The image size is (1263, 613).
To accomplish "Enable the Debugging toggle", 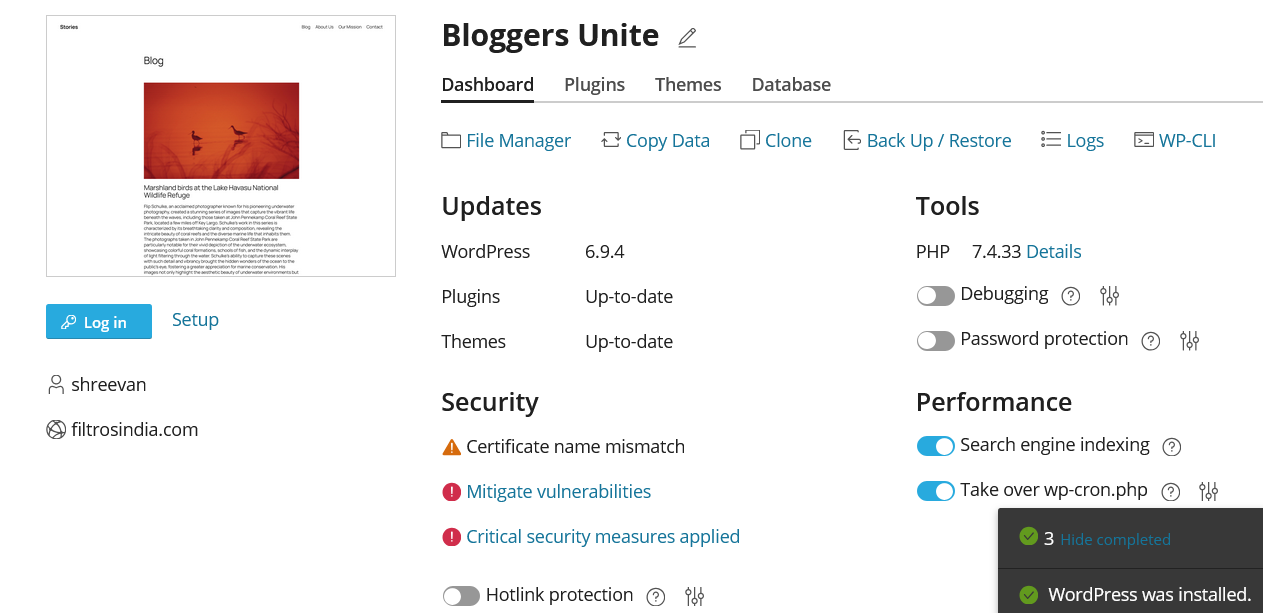I will click(x=935, y=296).
